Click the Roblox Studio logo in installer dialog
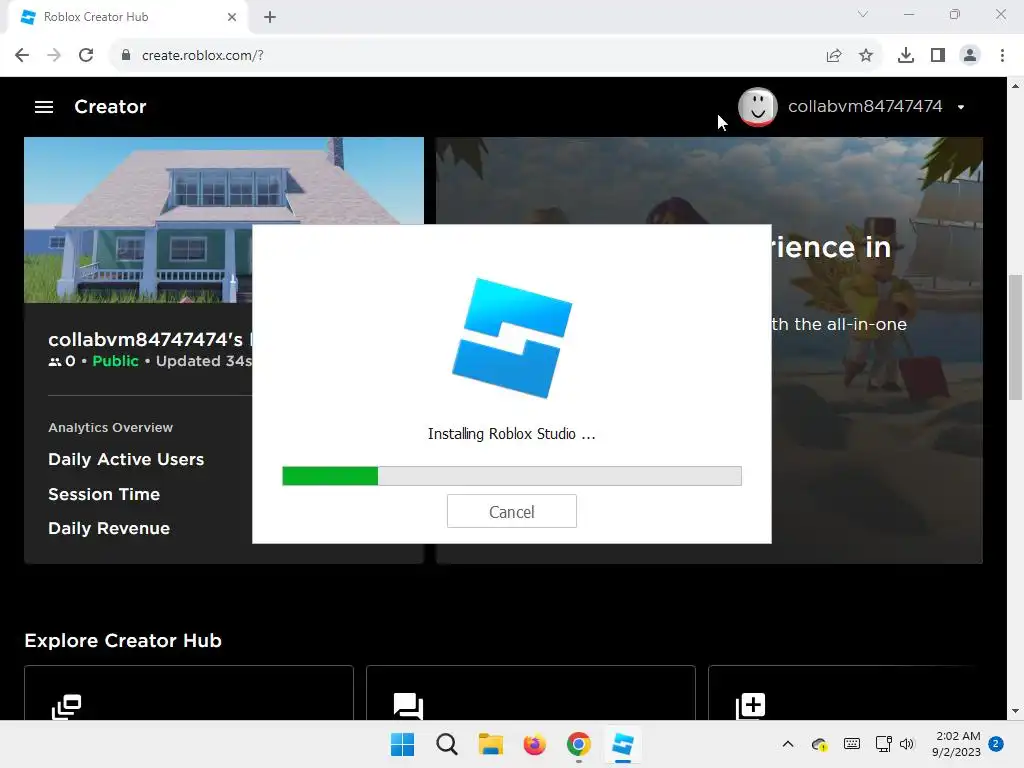The height and width of the screenshot is (768, 1024). (512, 338)
